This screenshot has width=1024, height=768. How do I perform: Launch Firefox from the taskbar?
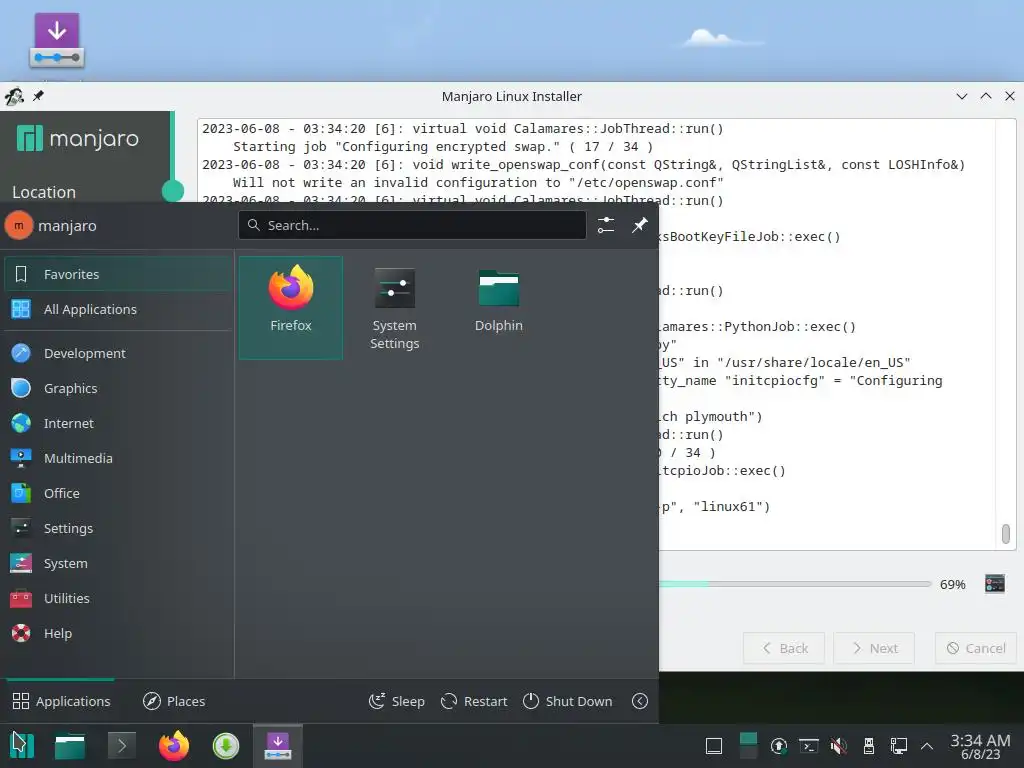click(x=174, y=746)
